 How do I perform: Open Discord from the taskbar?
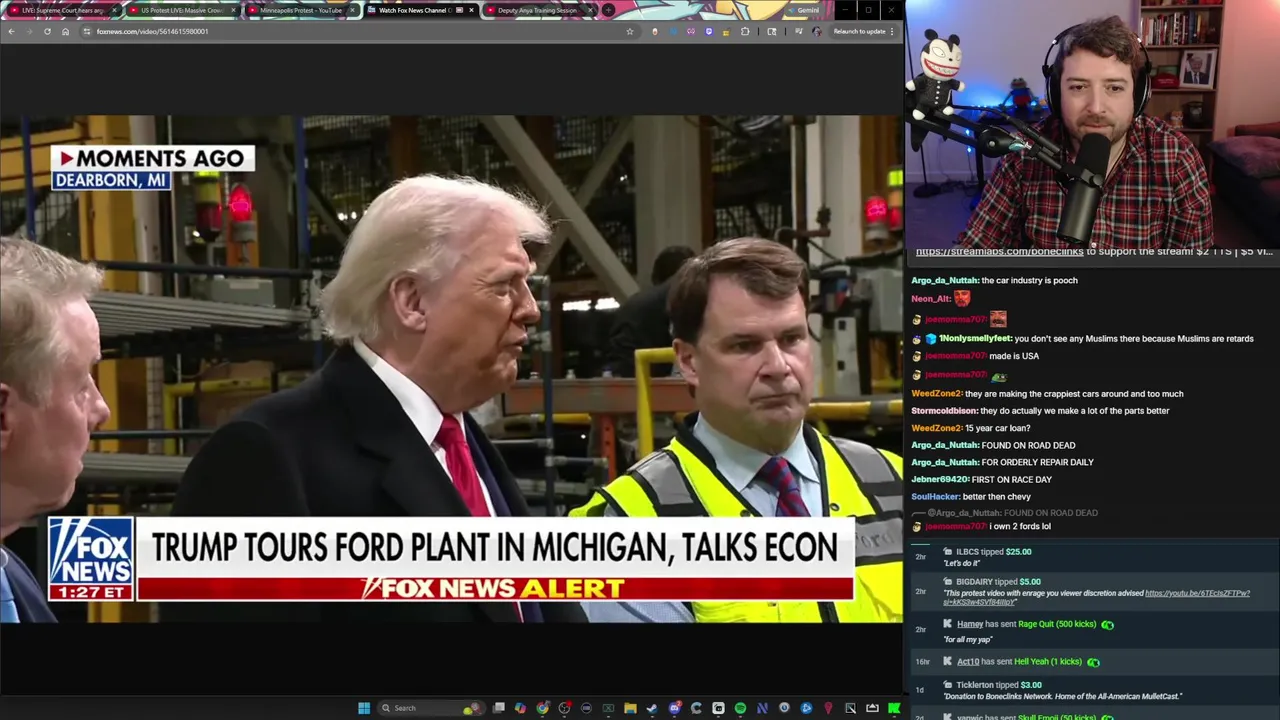pos(674,708)
